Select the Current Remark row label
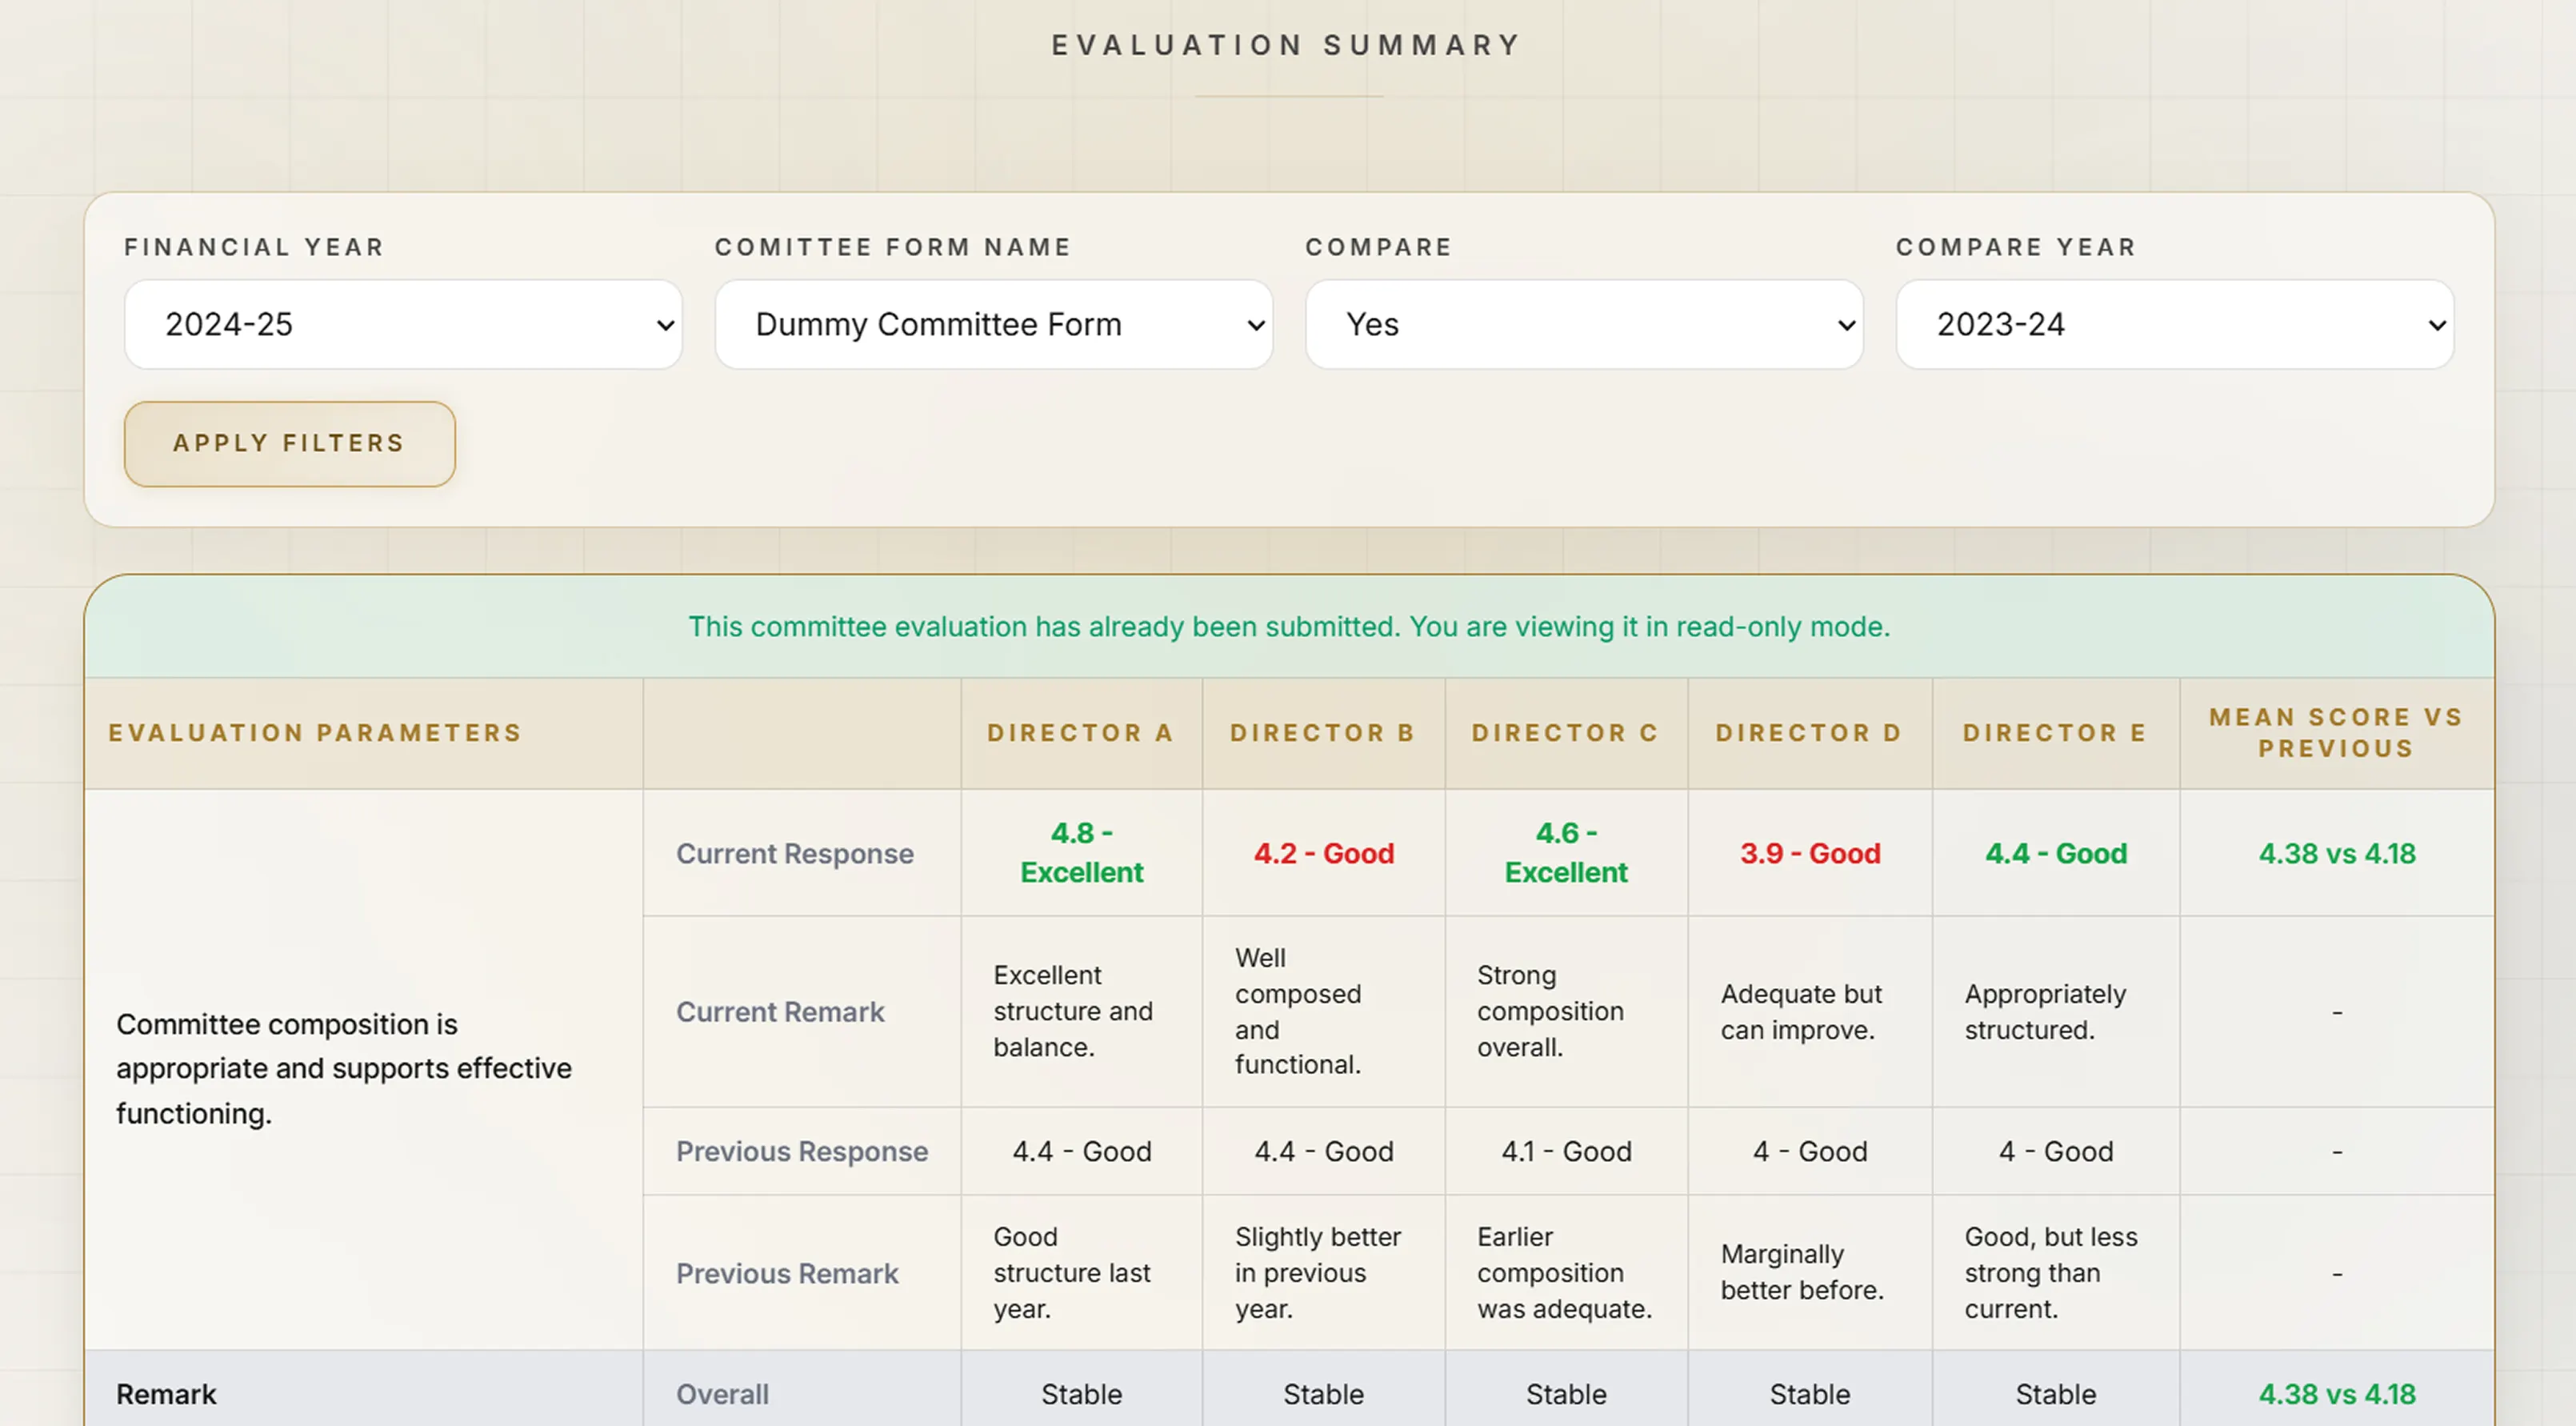The image size is (2576, 1426). click(x=780, y=1011)
